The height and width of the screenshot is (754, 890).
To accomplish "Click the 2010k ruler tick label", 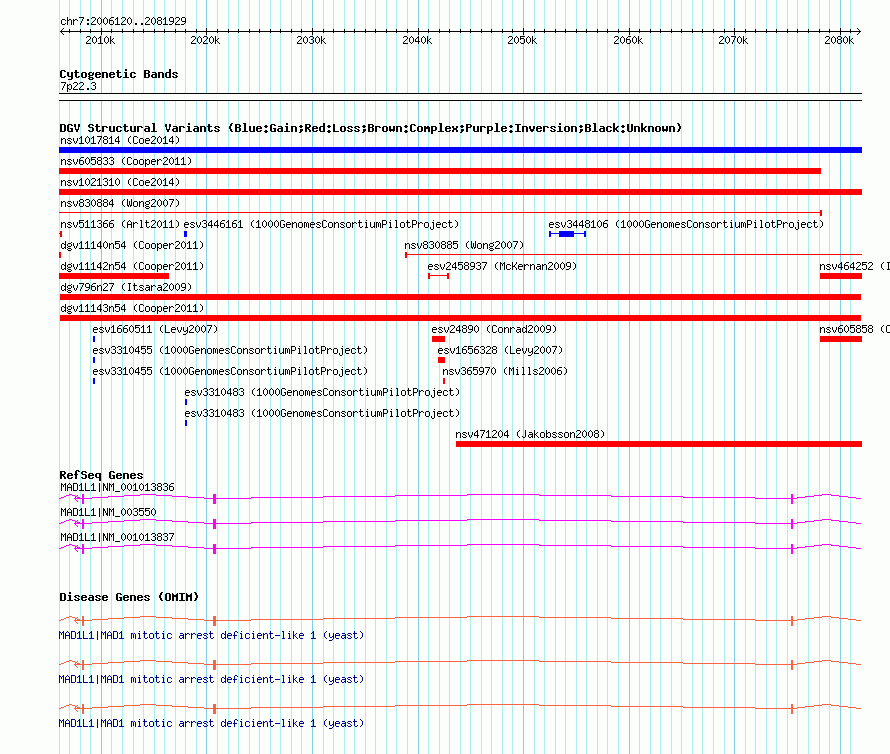I will click(x=100, y=40).
